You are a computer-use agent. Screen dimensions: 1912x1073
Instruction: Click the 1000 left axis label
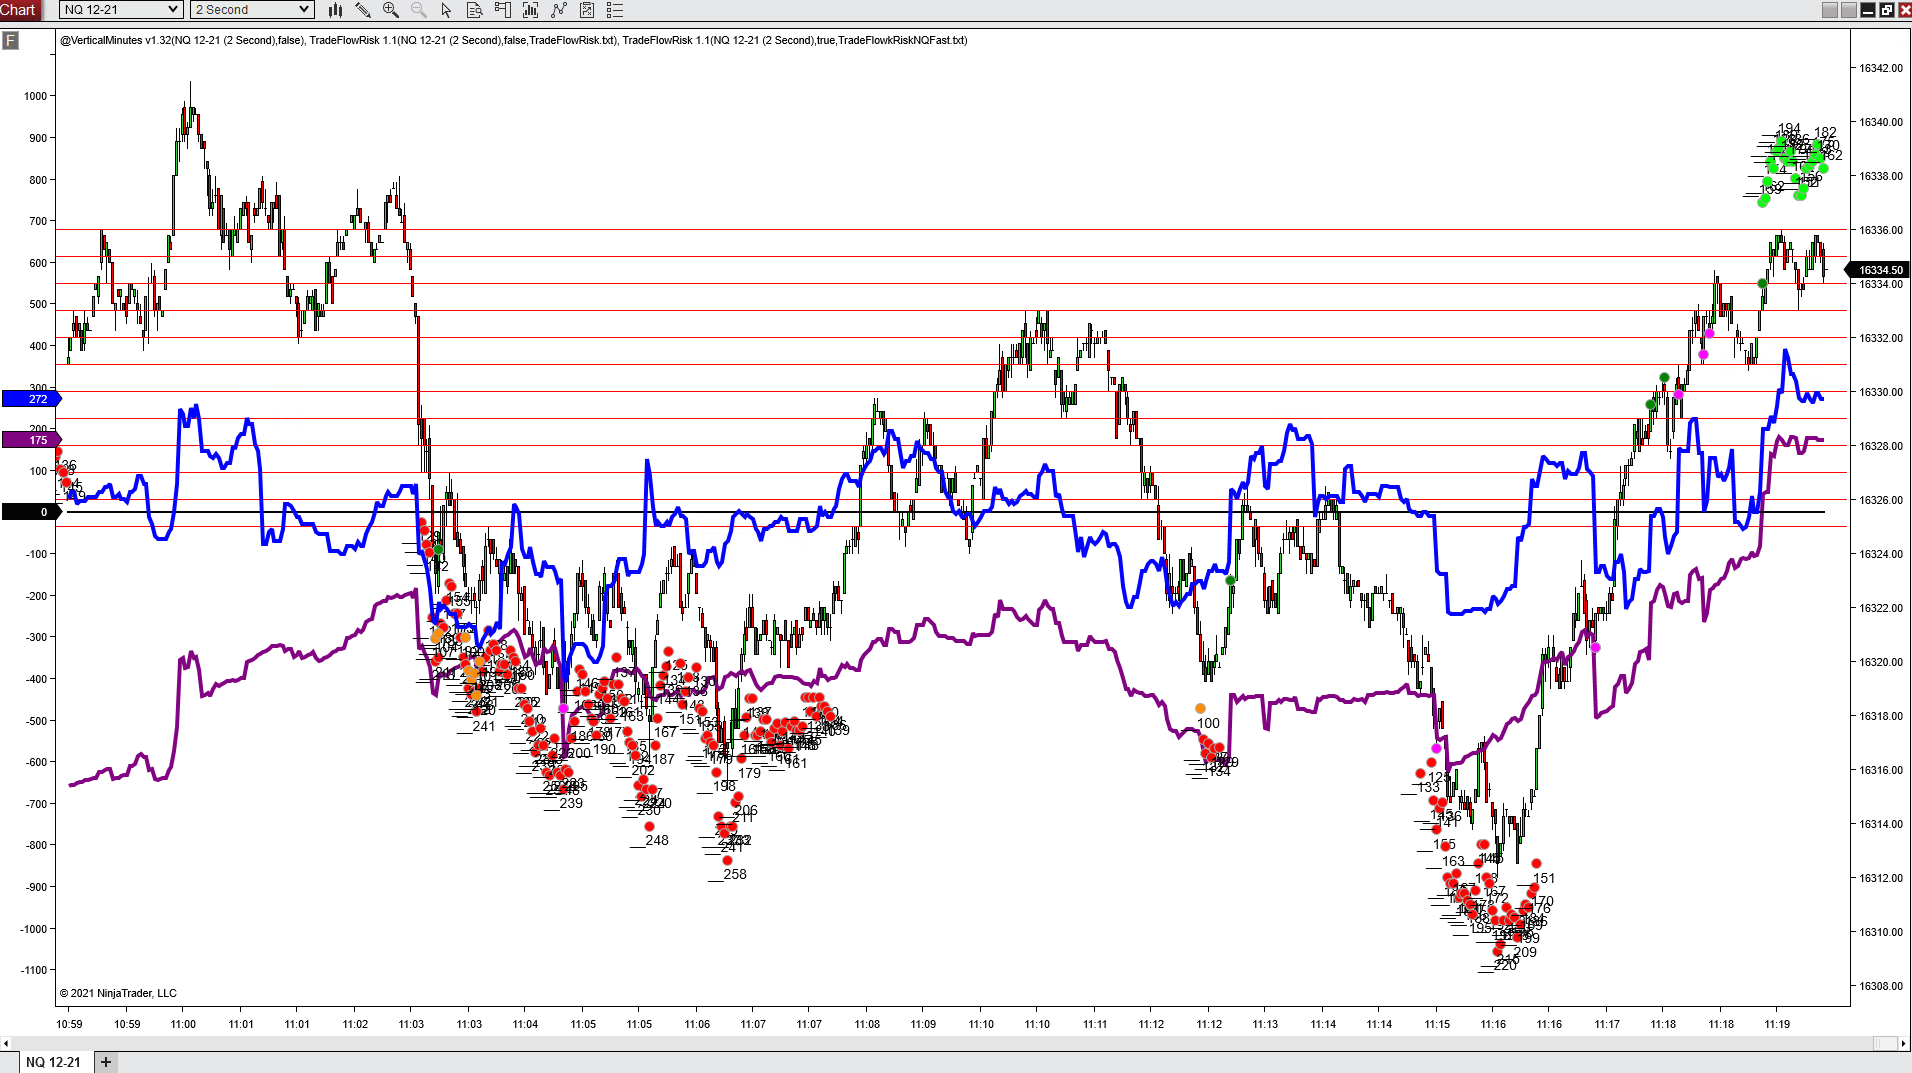tap(35, 96)
